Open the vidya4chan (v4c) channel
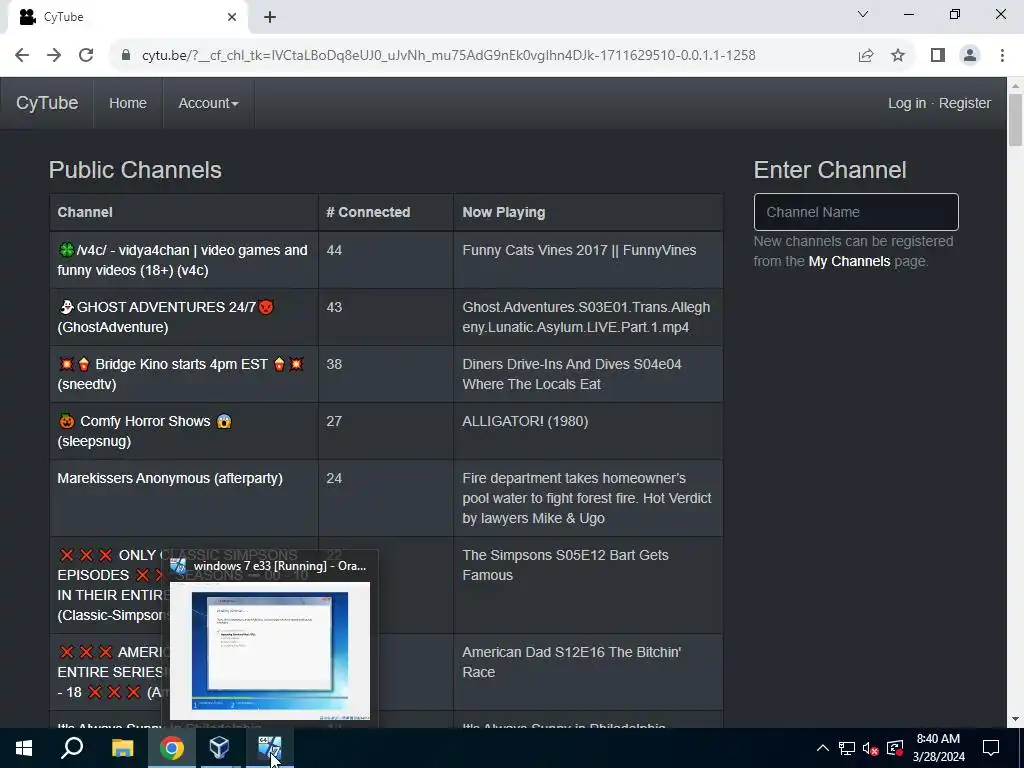The width and height of the screenshot is (1024, 768). 182,260
